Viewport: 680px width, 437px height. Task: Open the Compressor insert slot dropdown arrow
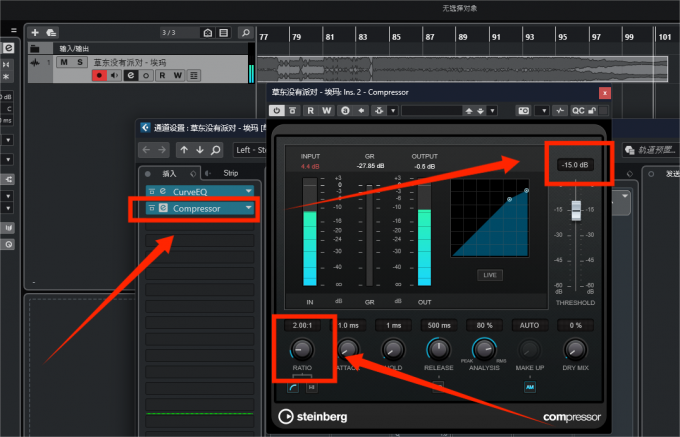(248, 208)
